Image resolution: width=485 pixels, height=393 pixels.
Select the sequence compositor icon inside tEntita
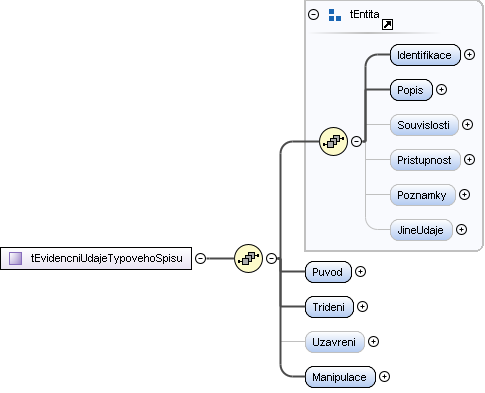333,141
